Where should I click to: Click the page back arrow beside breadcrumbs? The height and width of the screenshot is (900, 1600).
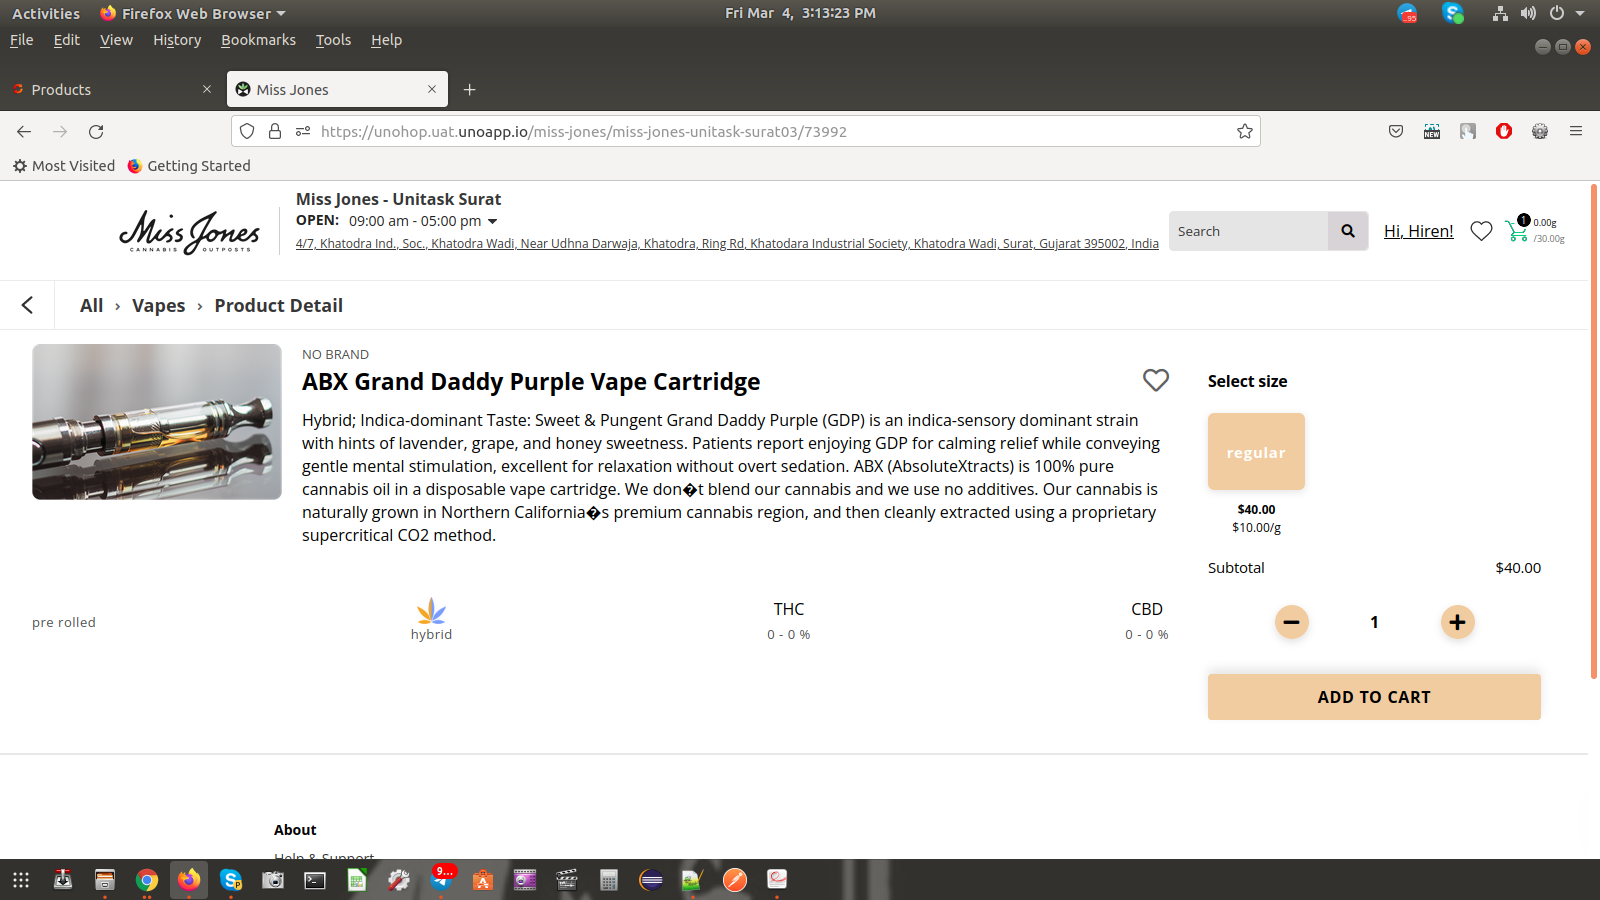(x=27, y=305)
